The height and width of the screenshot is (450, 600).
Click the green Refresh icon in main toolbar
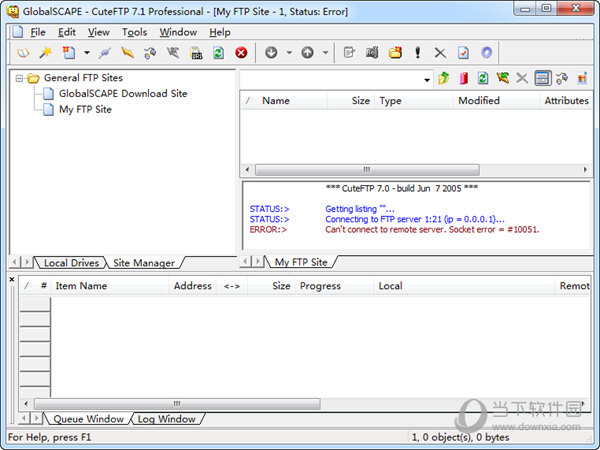pos(218,52)
